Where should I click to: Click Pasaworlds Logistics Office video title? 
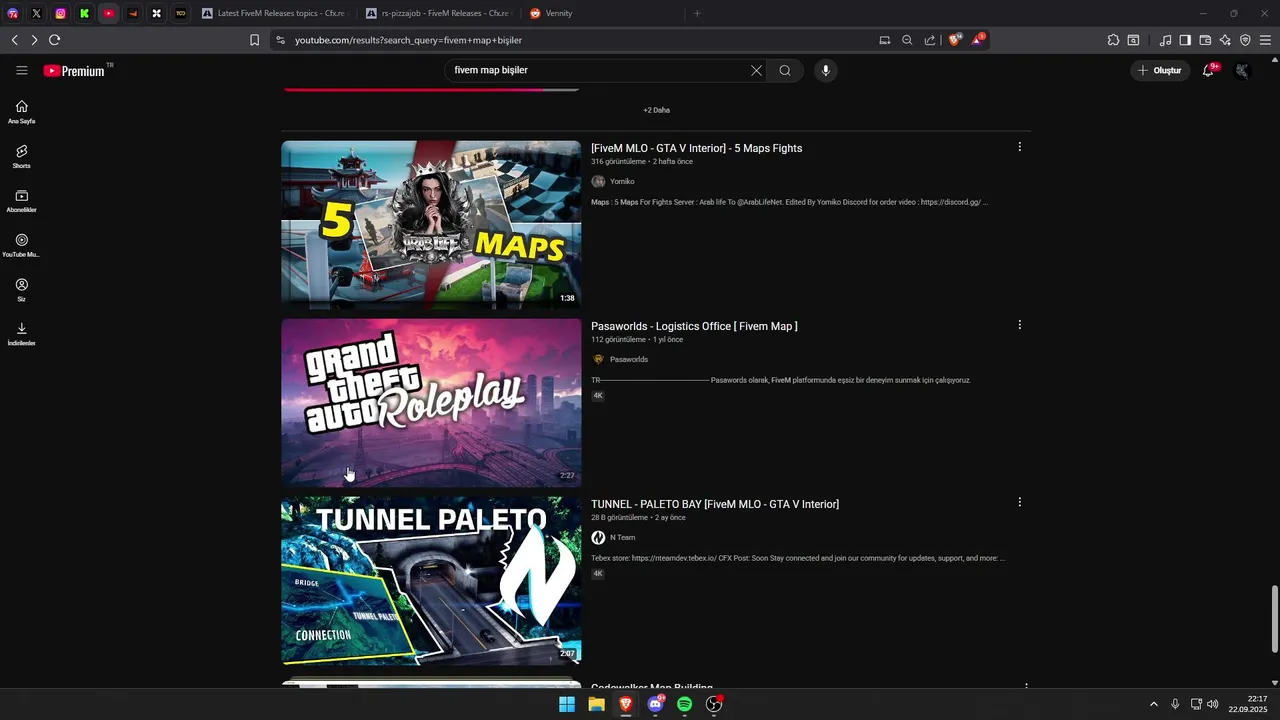[694, 326]
